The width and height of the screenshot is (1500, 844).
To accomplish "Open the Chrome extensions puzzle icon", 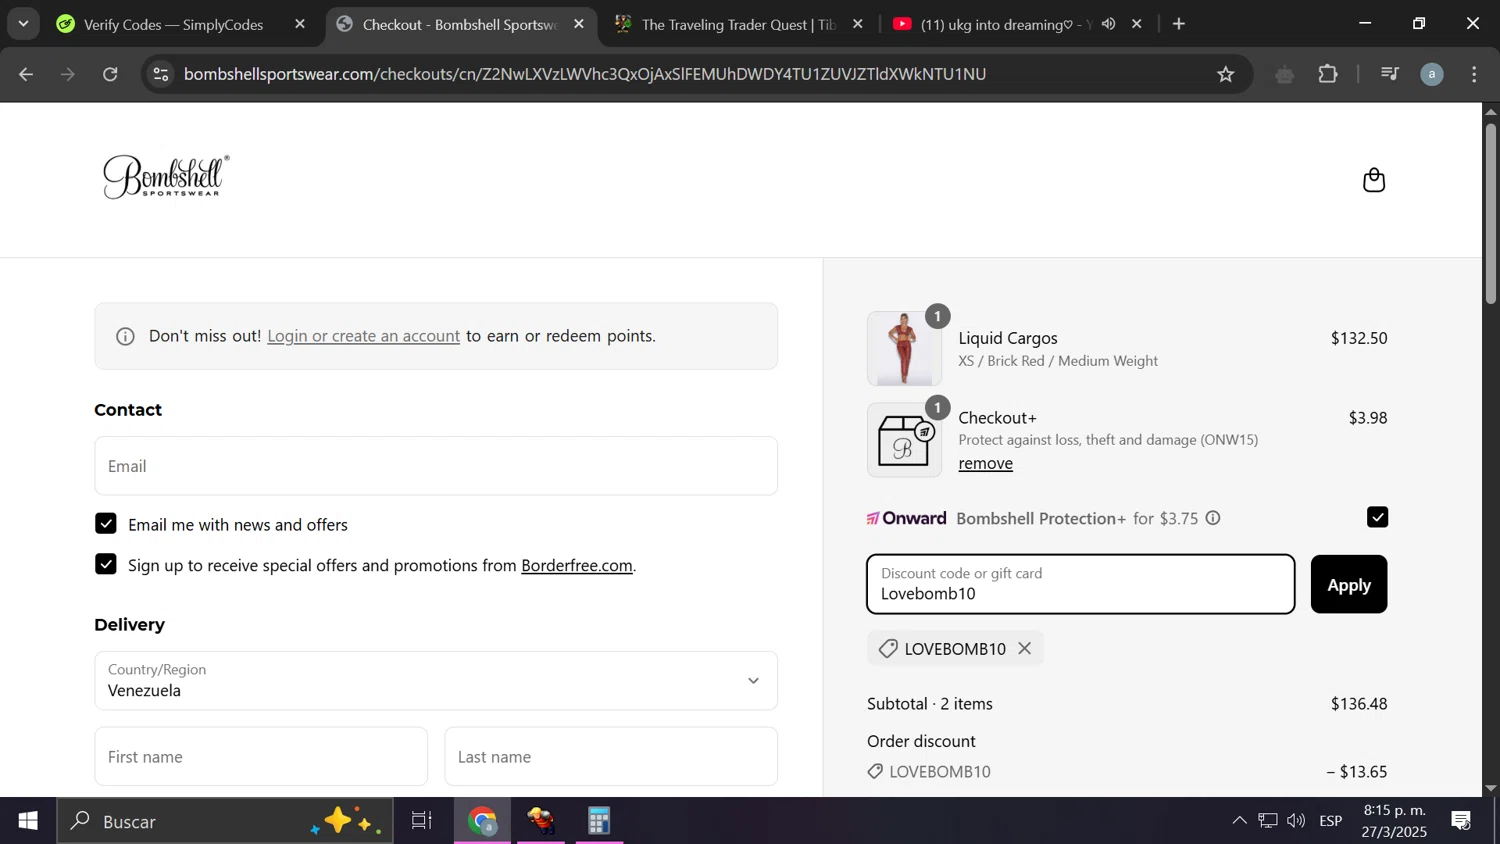I will pos(1328,74).
